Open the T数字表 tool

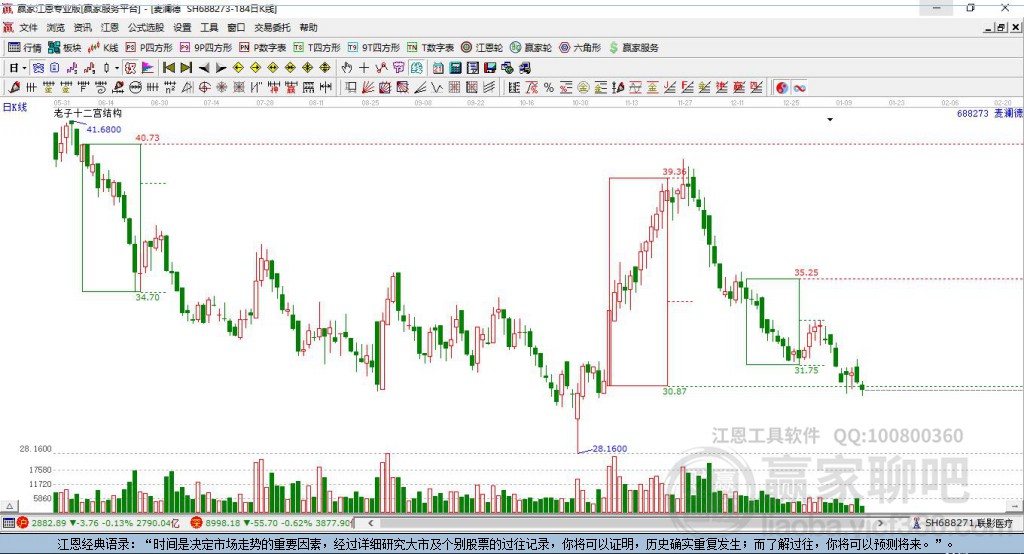(430, 48)
